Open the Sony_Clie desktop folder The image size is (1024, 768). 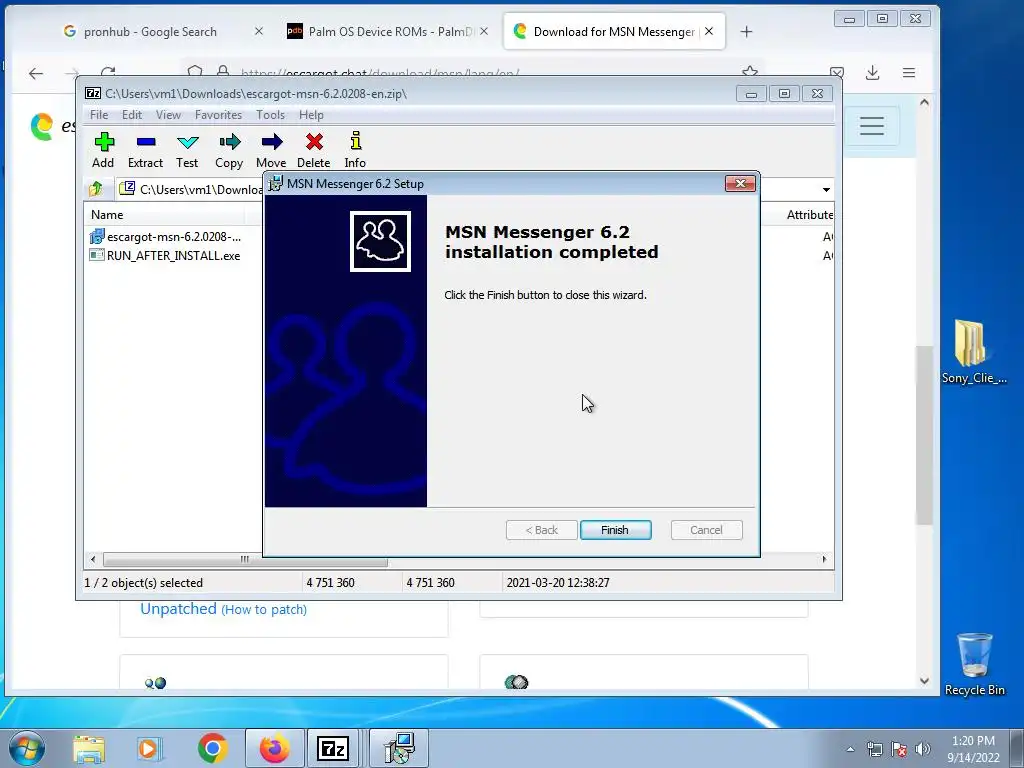(974, 351)
